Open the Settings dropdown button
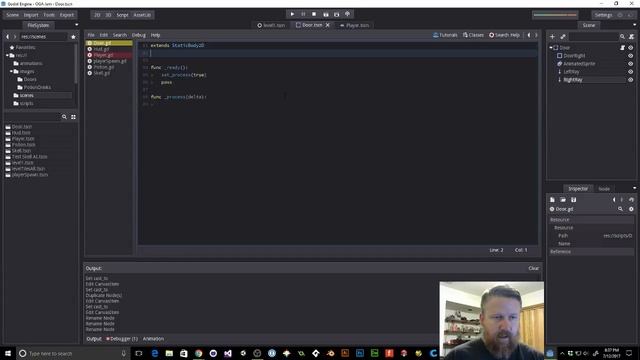Screen dimensions: 640x360 603,15
